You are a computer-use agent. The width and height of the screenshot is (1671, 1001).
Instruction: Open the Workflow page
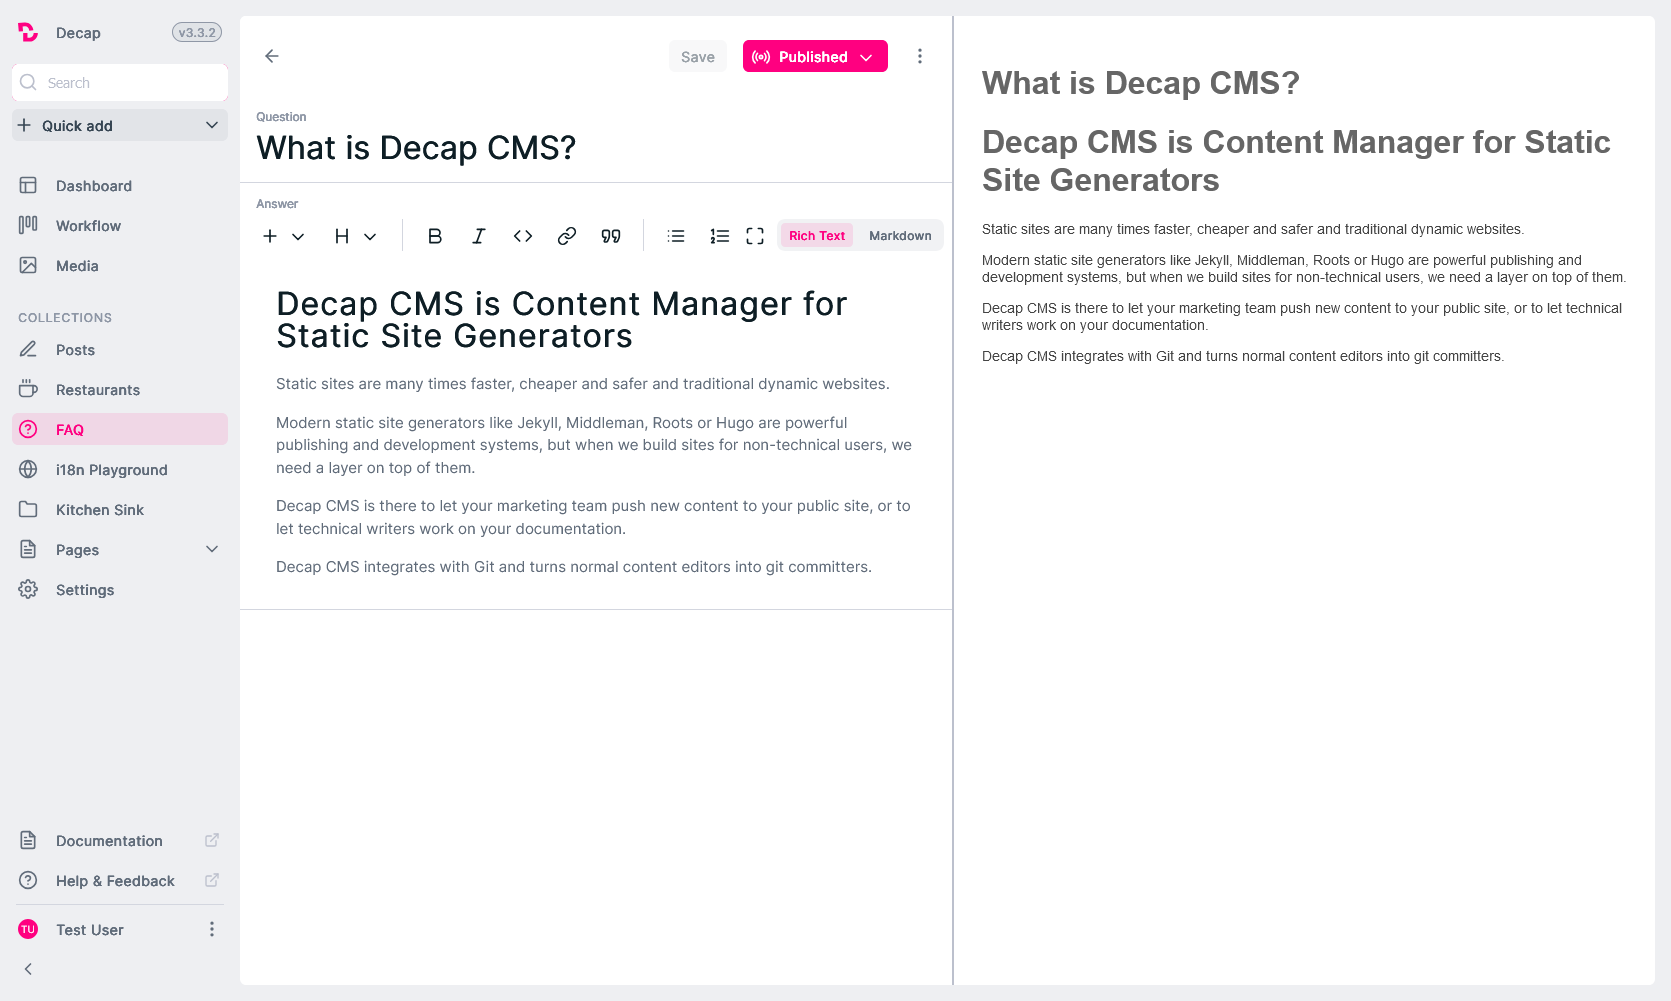(x=120, y=226)
